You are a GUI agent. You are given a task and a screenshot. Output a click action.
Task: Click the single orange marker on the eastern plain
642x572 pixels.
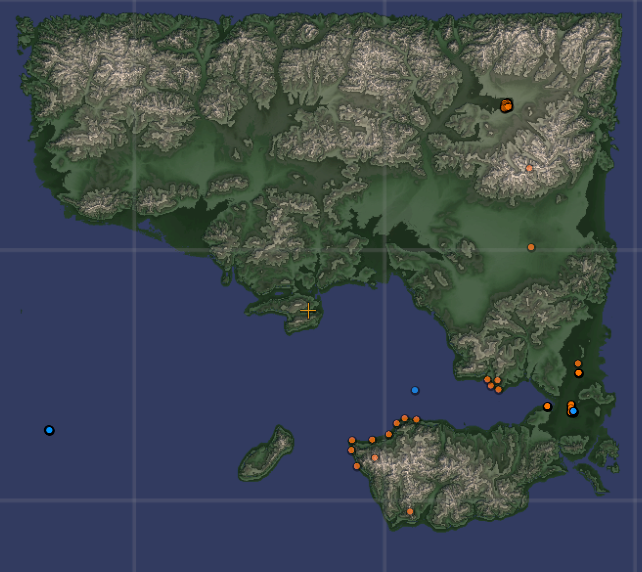(x=531, y=247)
